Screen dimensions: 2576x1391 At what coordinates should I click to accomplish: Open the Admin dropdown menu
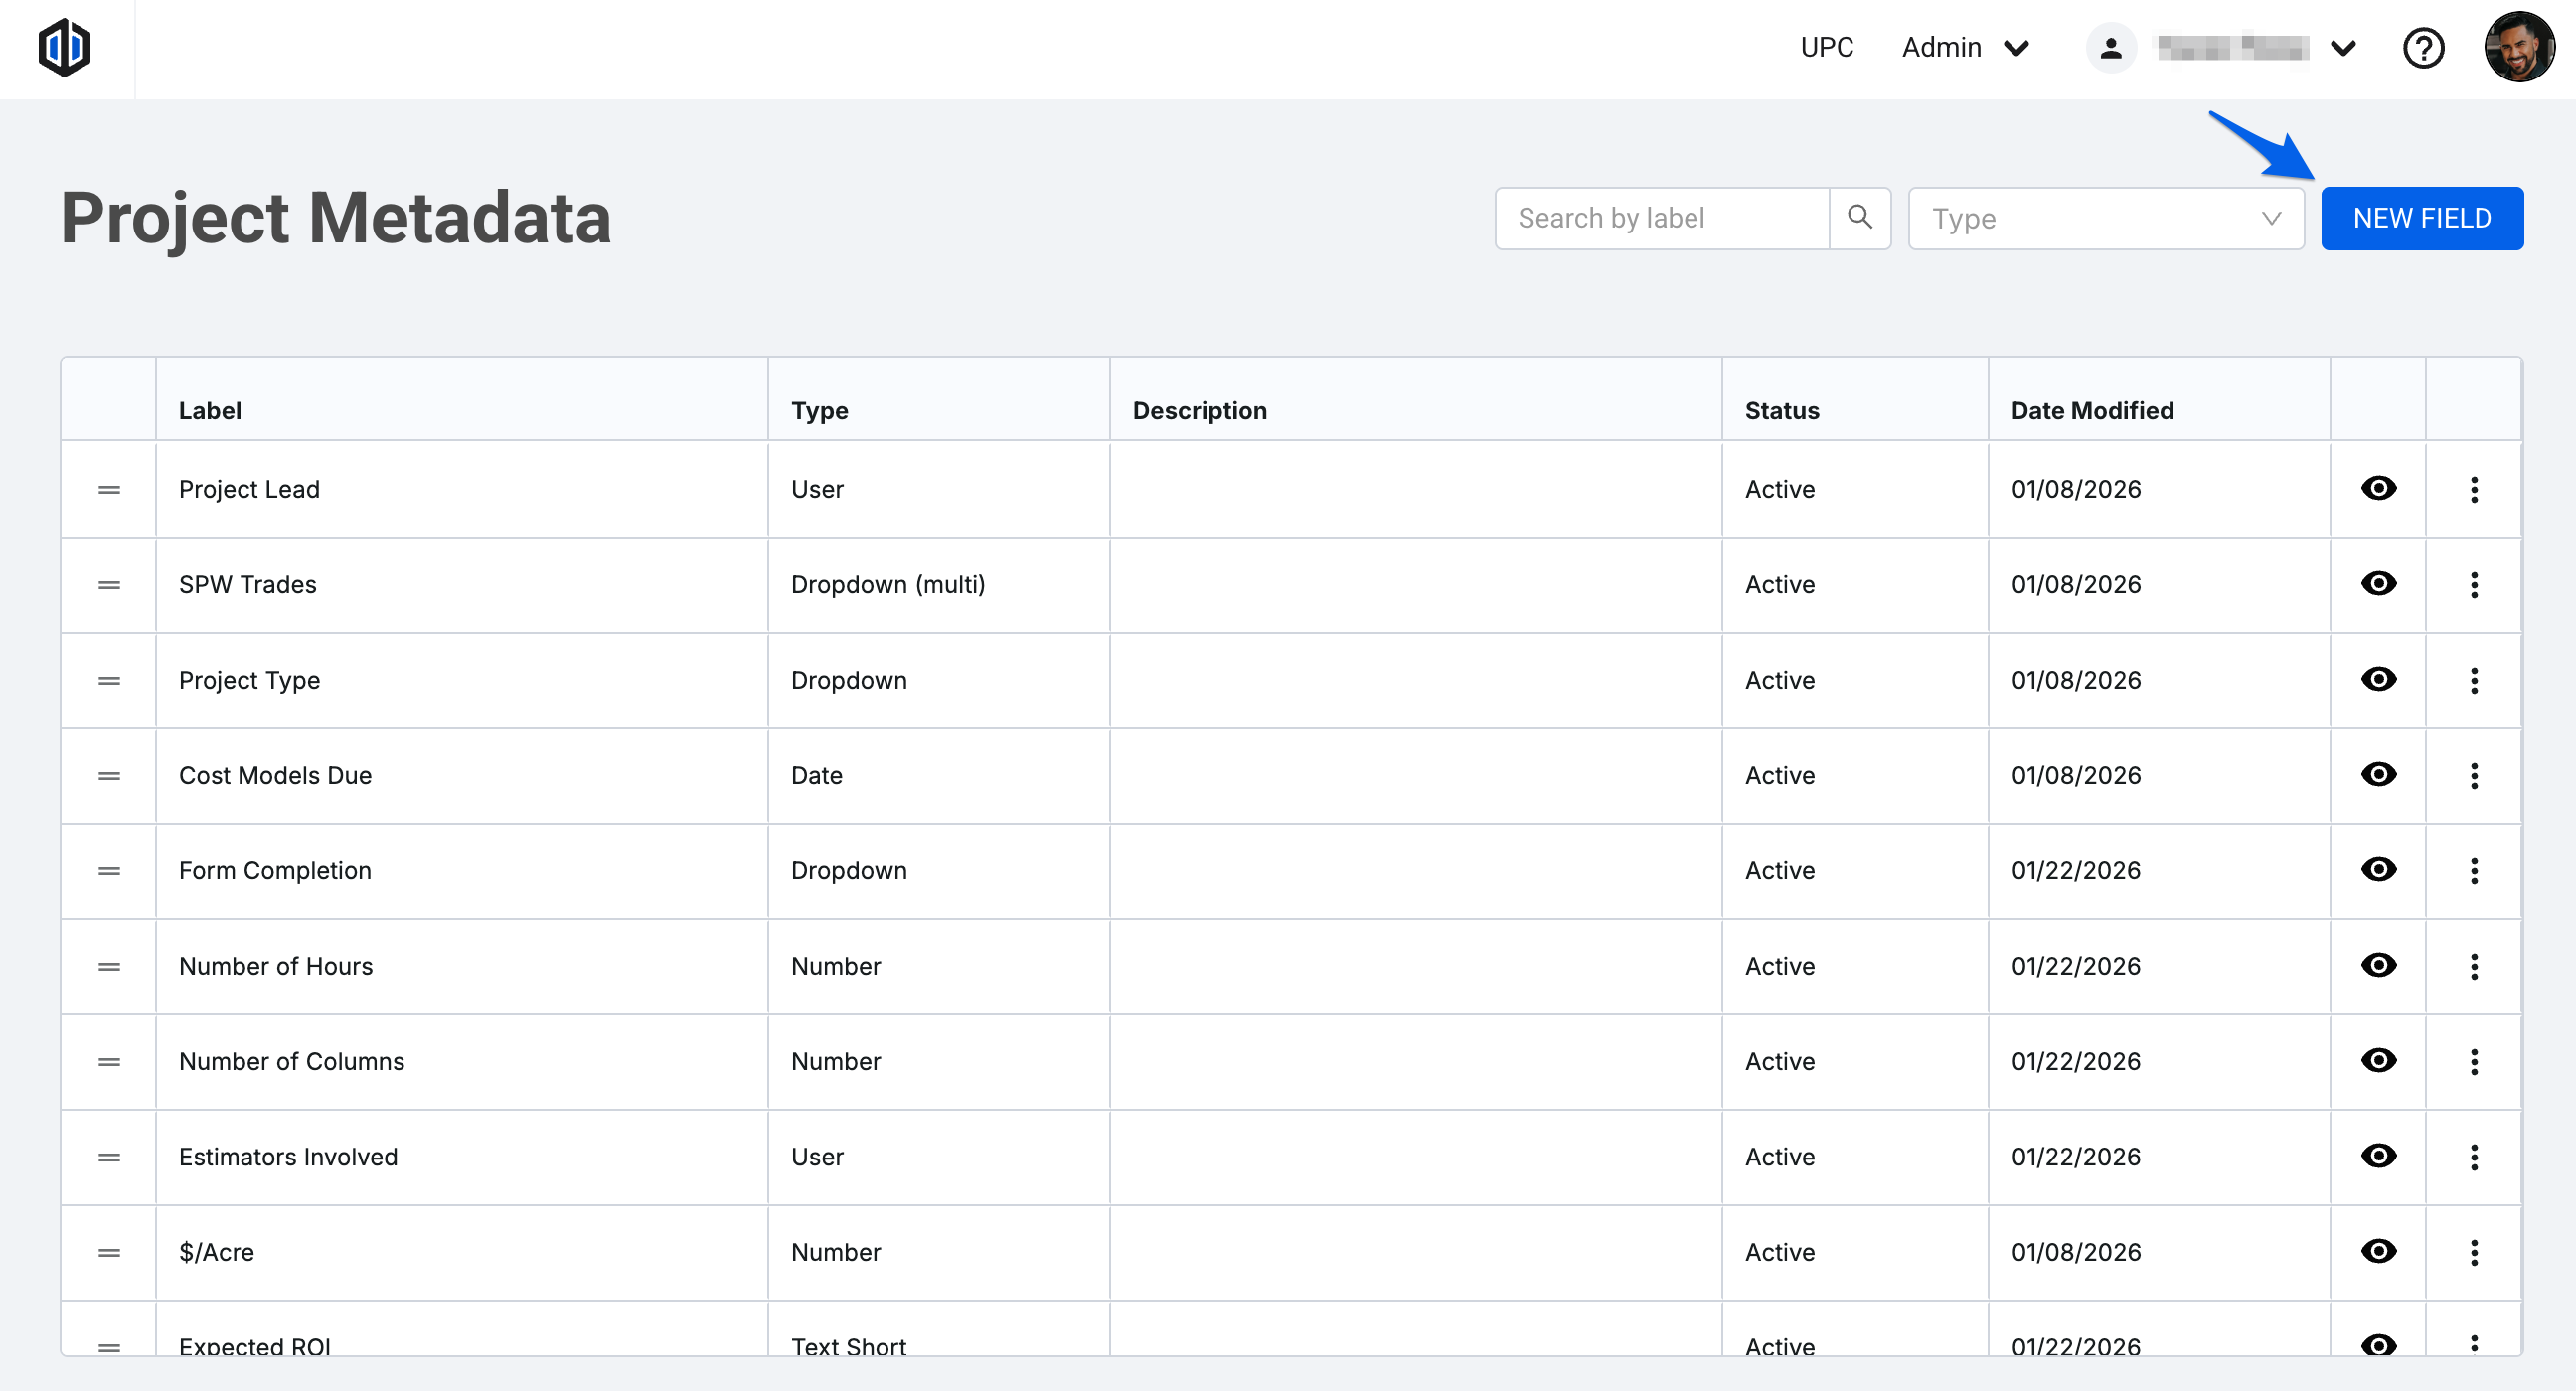point(1964,48)
